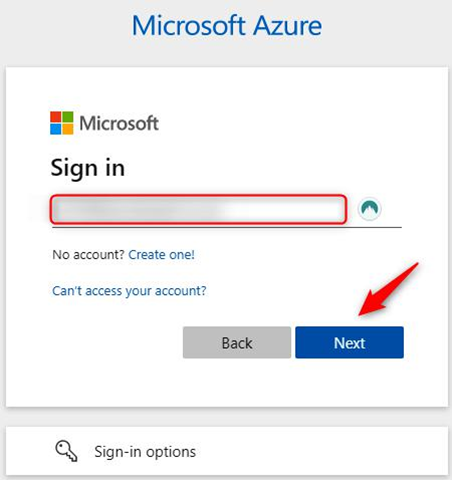Click the Microsoft four-square logo

[x=62, y=123]
